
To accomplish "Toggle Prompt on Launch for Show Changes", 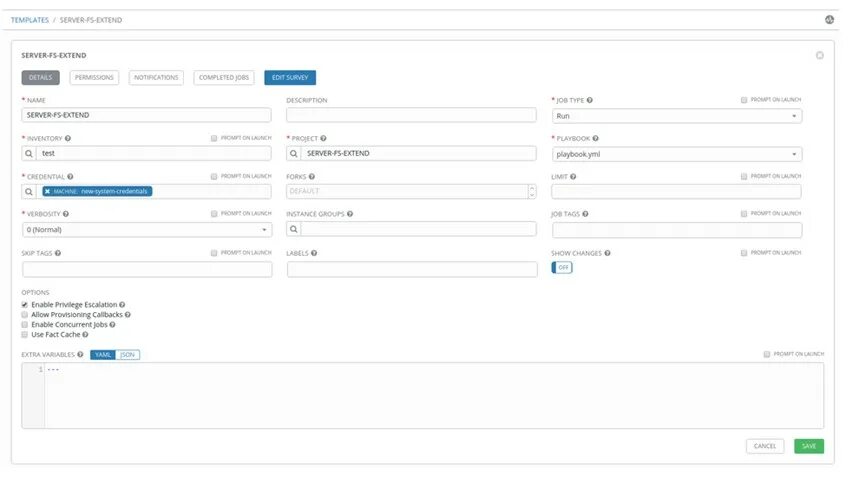I will click(744, 253).
